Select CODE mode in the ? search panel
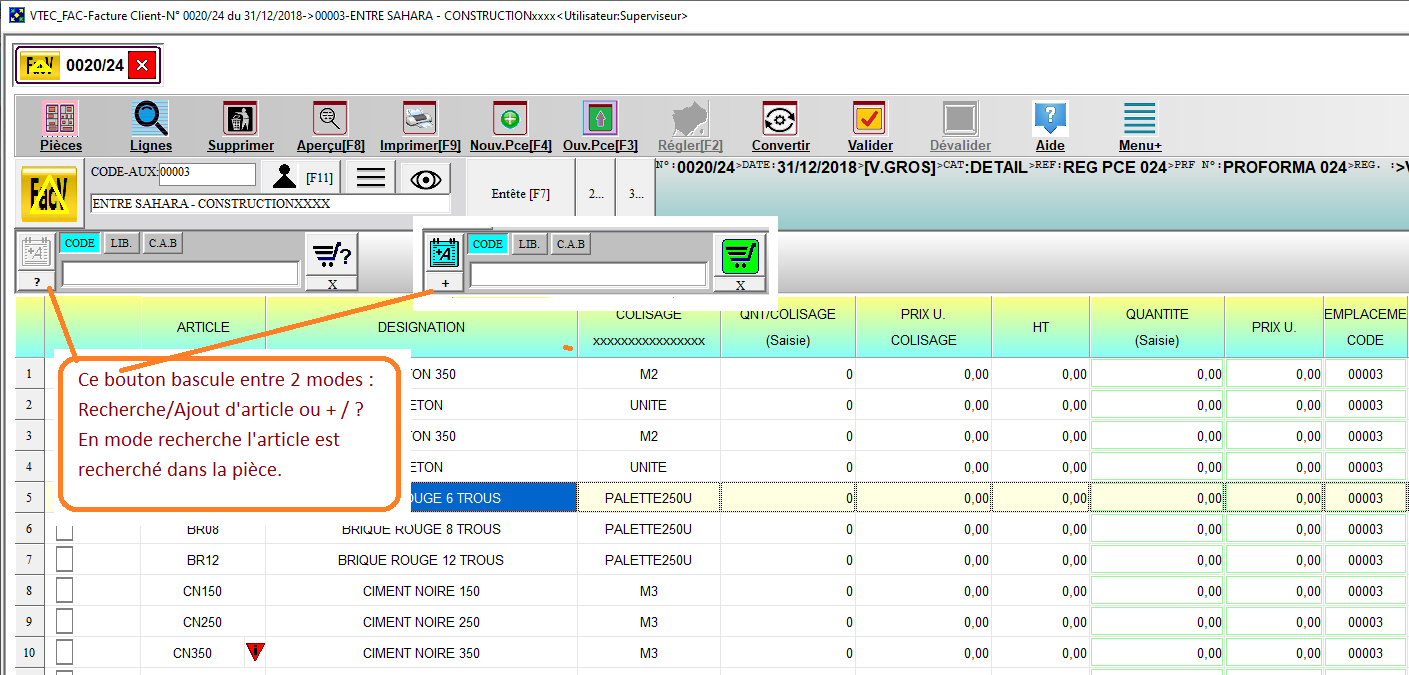1409x675 pixels. pyautogui.click(x=80, y=244)
